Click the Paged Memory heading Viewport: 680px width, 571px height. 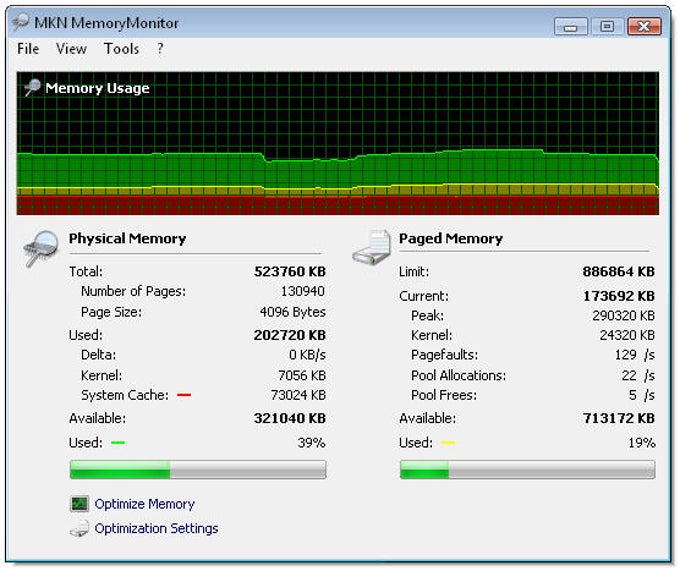point(451,238)
